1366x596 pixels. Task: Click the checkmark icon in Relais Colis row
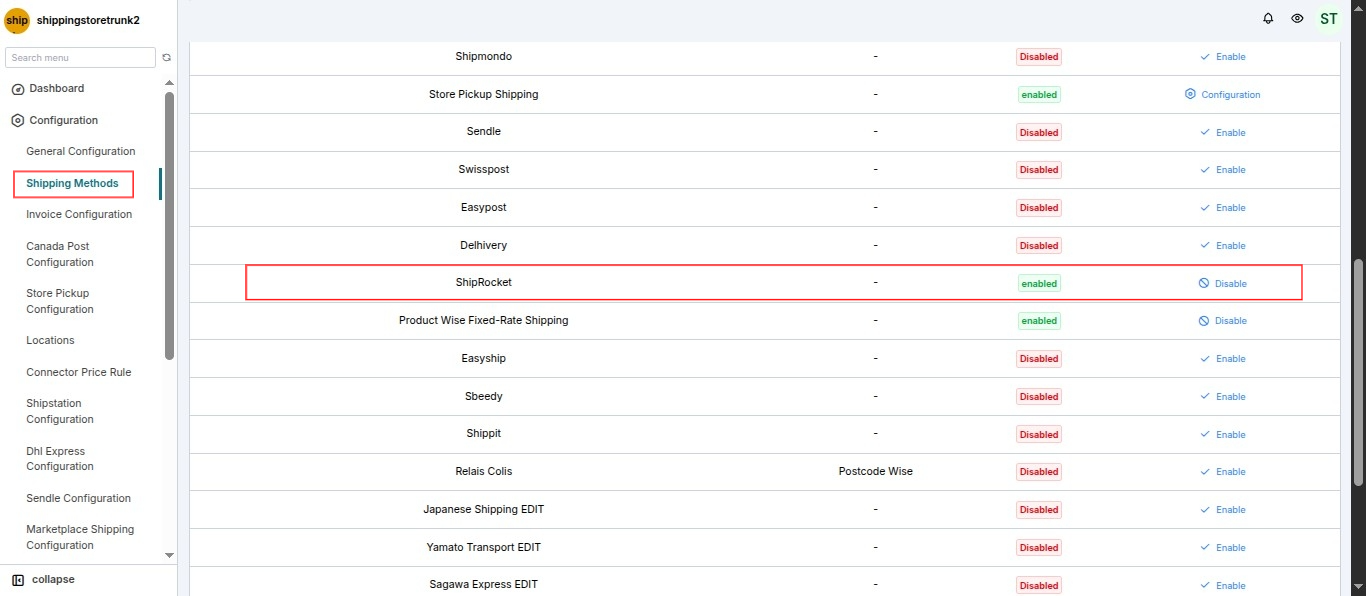point(1205,472)
